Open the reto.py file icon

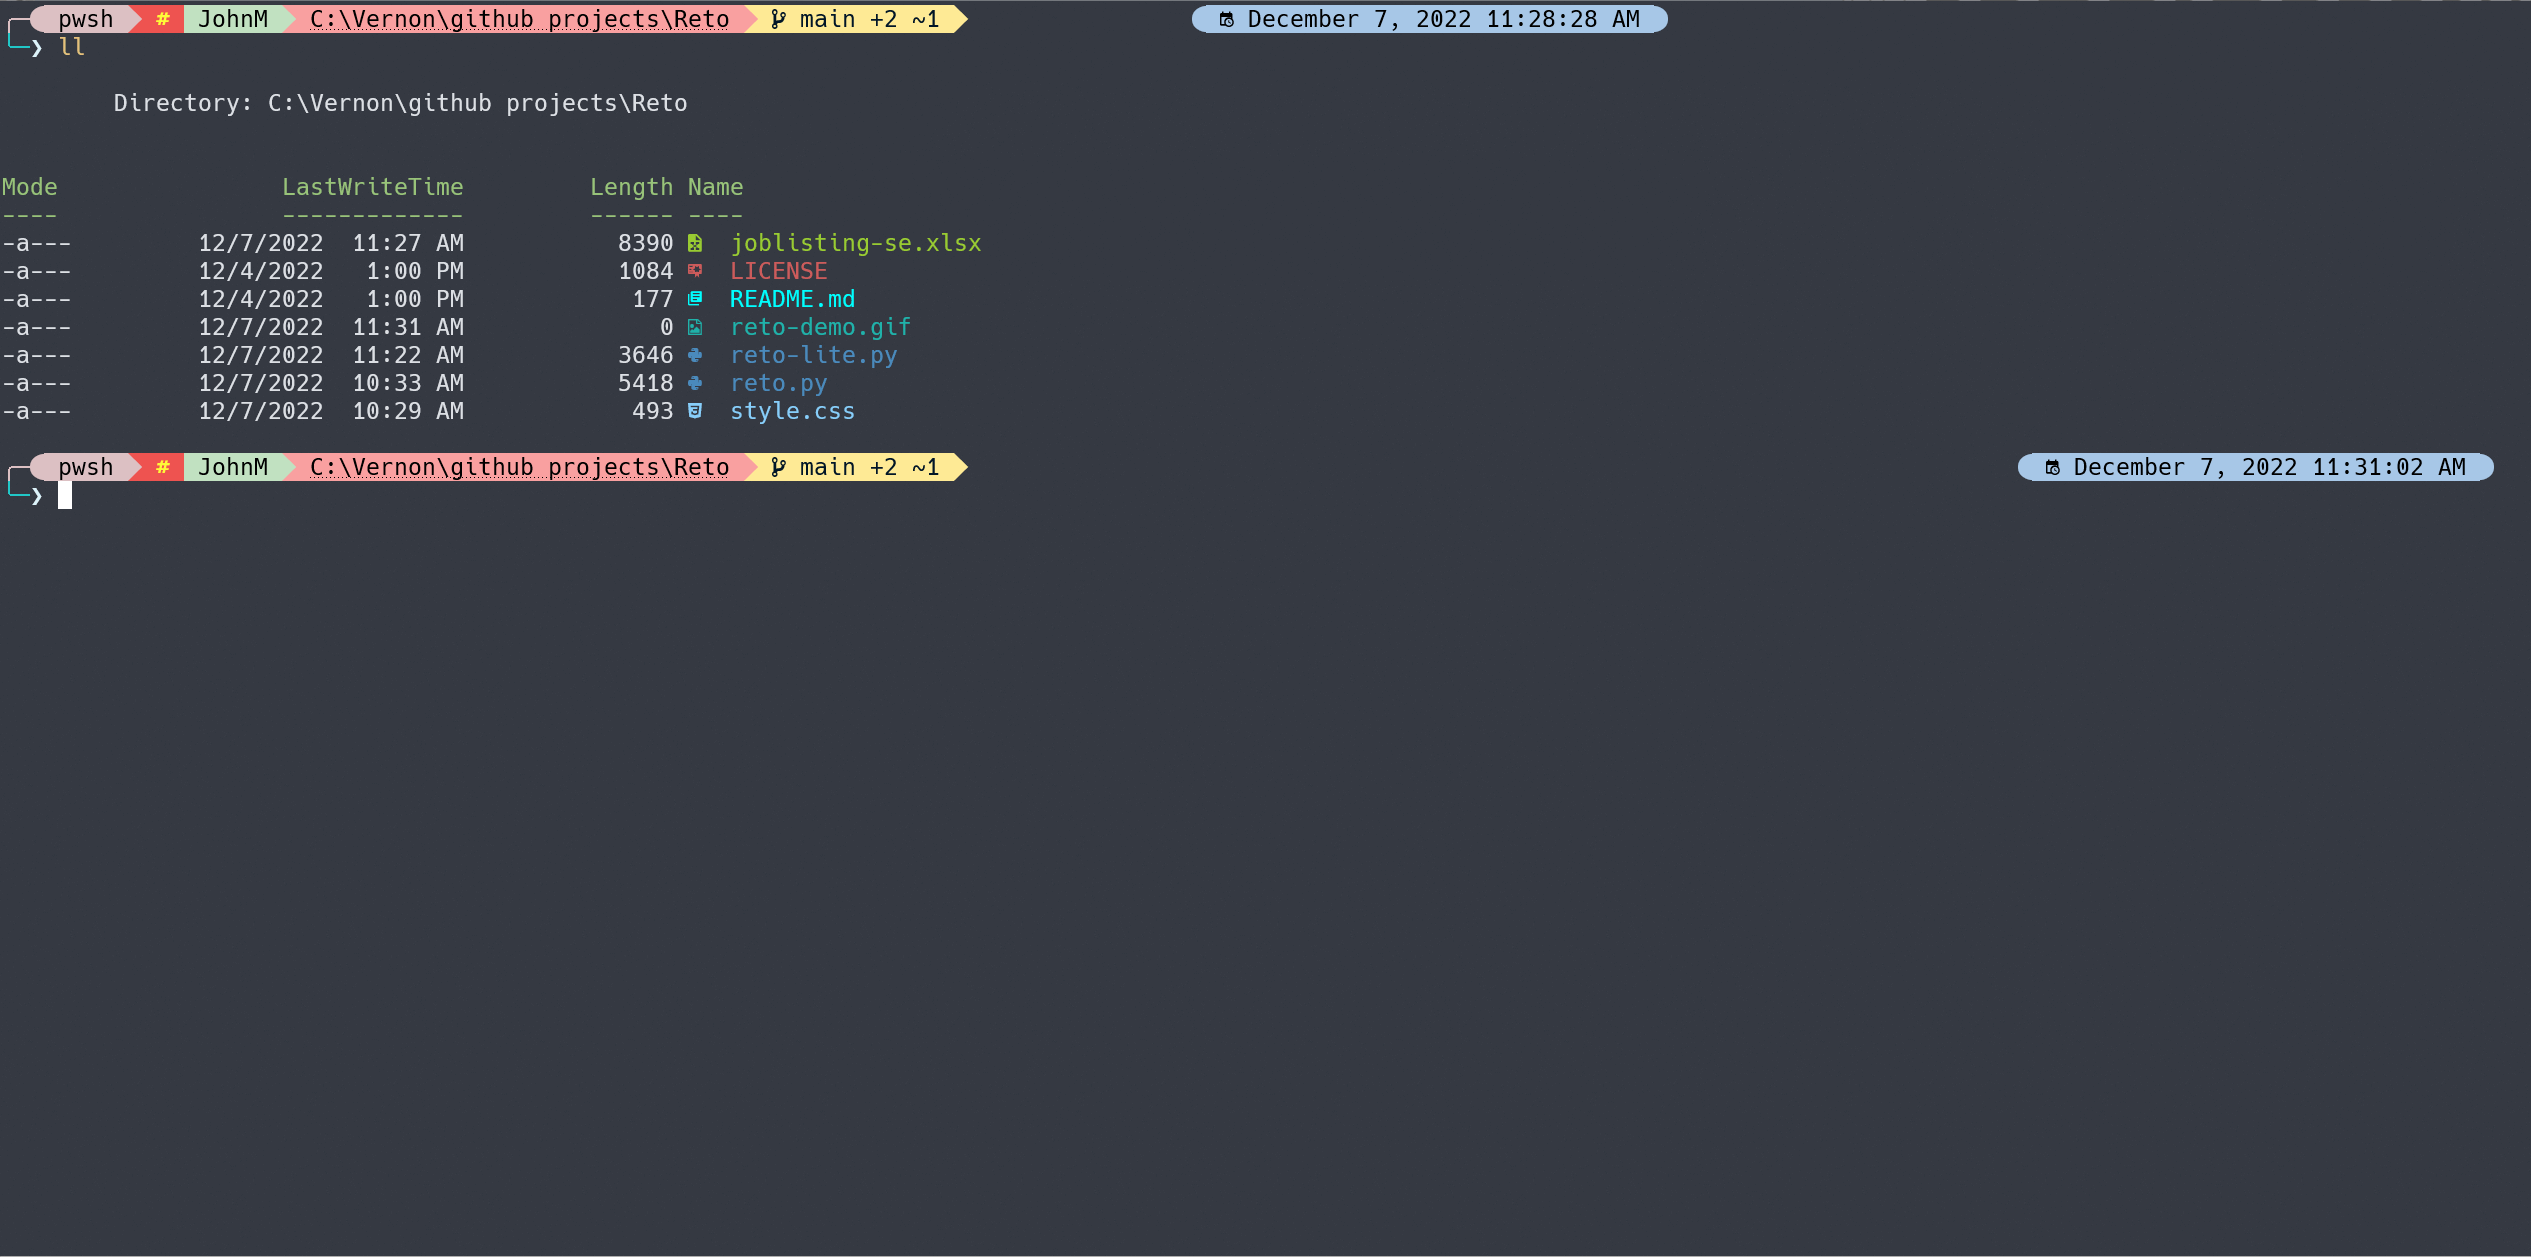(x=694, y=382)
